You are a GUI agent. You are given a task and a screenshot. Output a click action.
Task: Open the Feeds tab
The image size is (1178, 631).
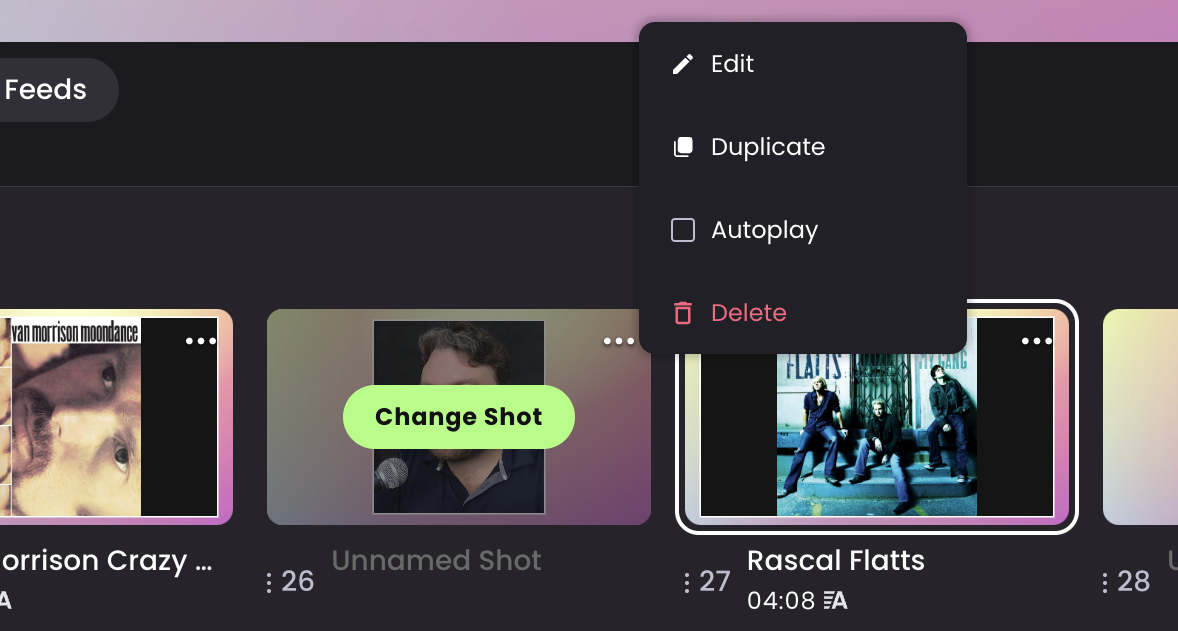click(x=45, y=89)
